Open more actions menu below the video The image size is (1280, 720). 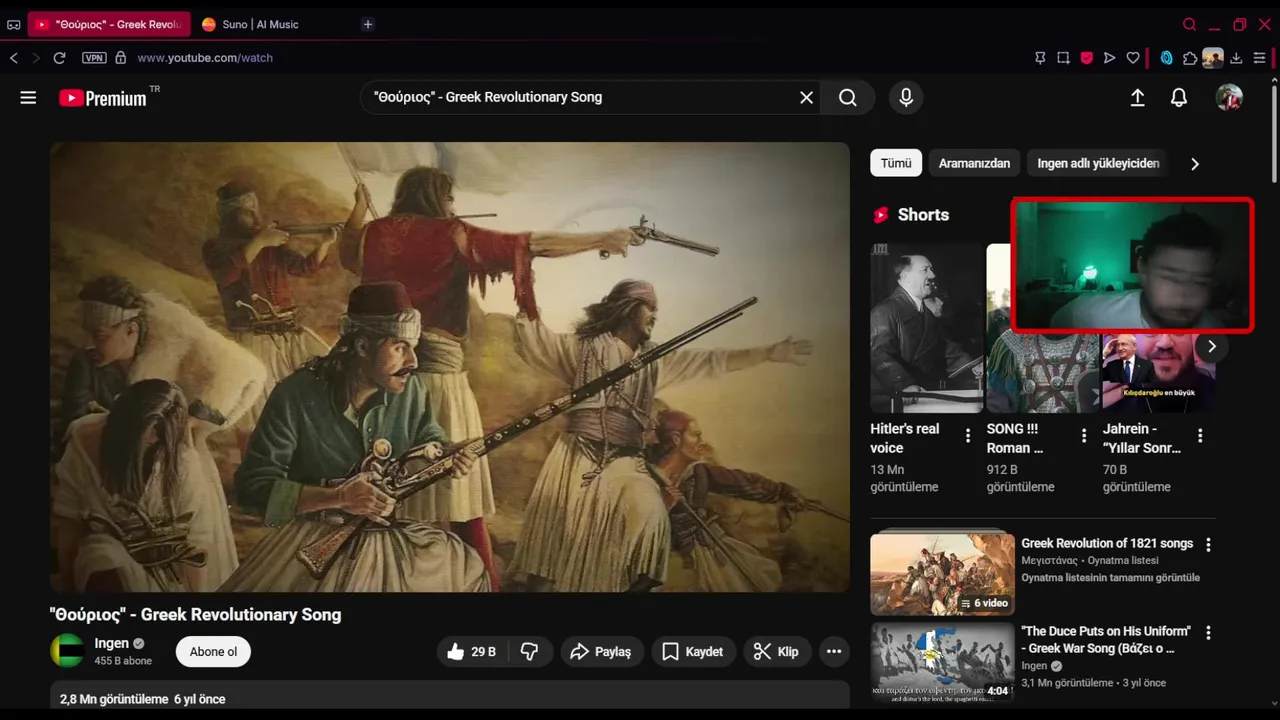click(x=834, y=651)
